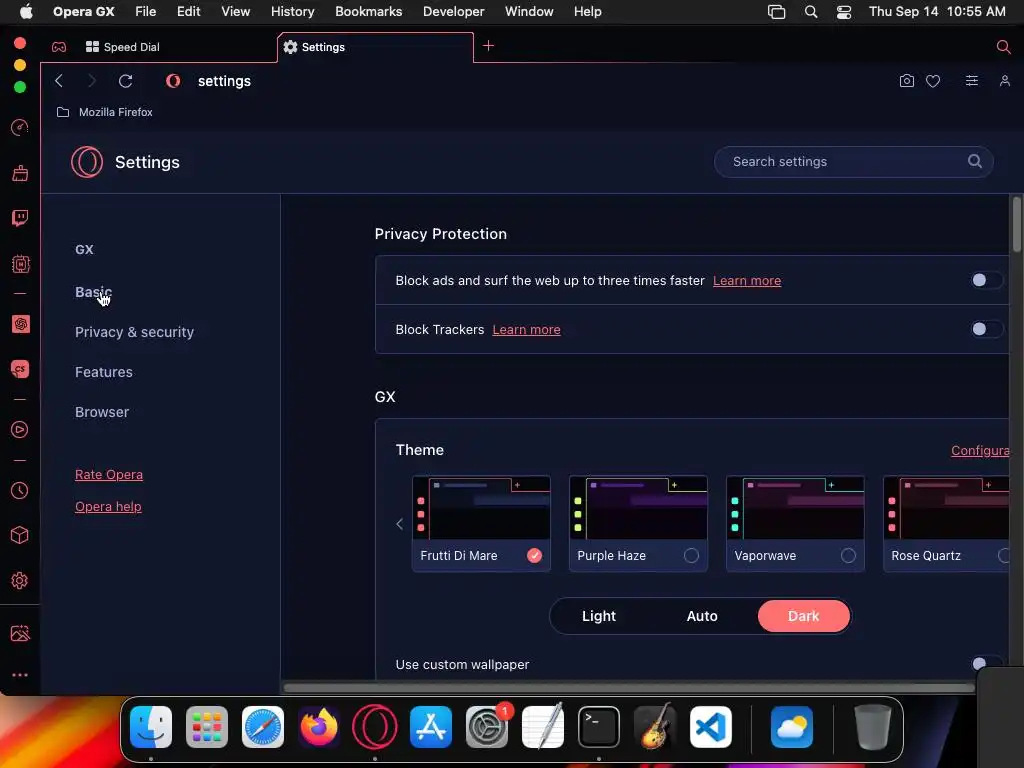Open Spotlight search in menu bar

coord(811,12)
